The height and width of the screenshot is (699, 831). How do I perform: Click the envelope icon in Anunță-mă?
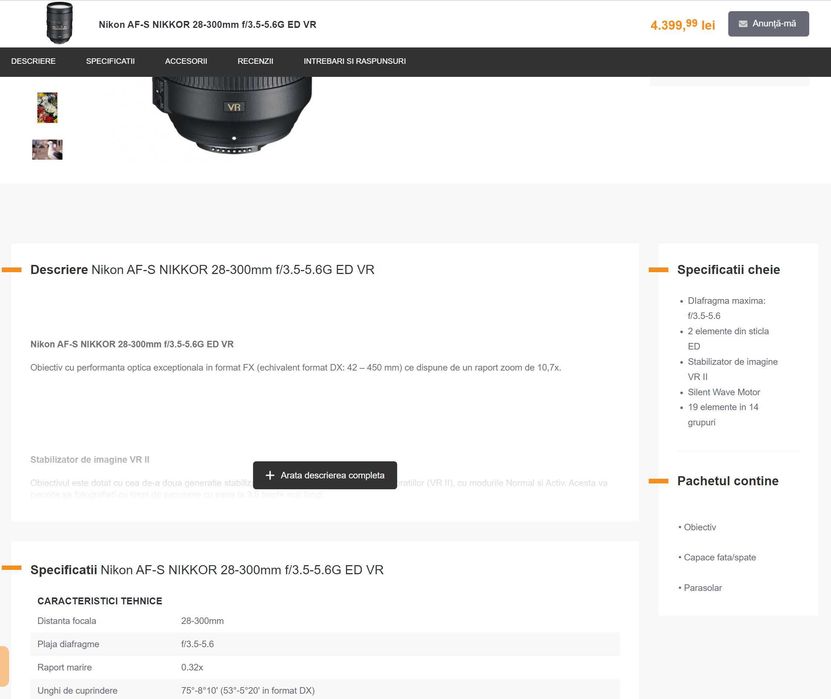[743, 24]
